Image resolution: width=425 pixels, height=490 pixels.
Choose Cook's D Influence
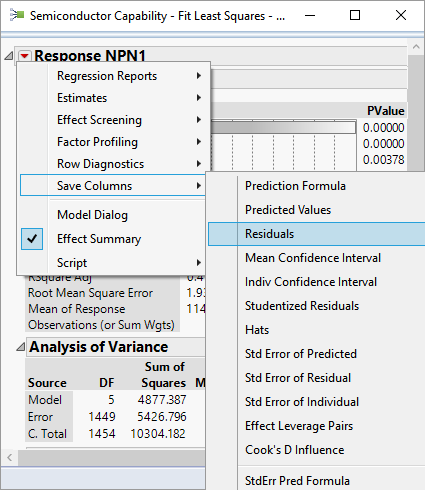(295, 450)
